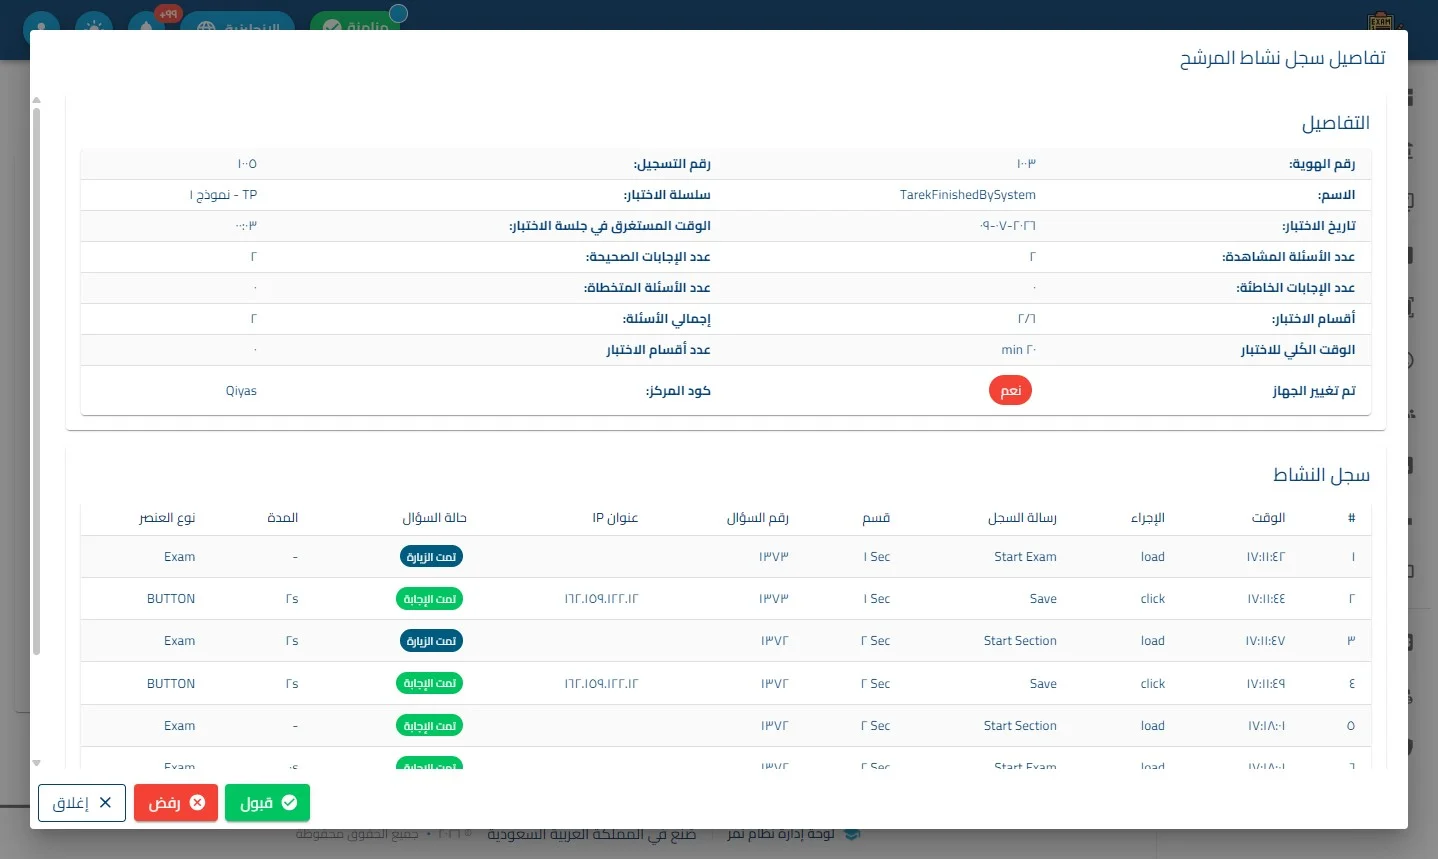The width and height of the screenshot is (1438, 859).
Task: Click the BUTTON element type in row ٢
Action: point(171,599)
